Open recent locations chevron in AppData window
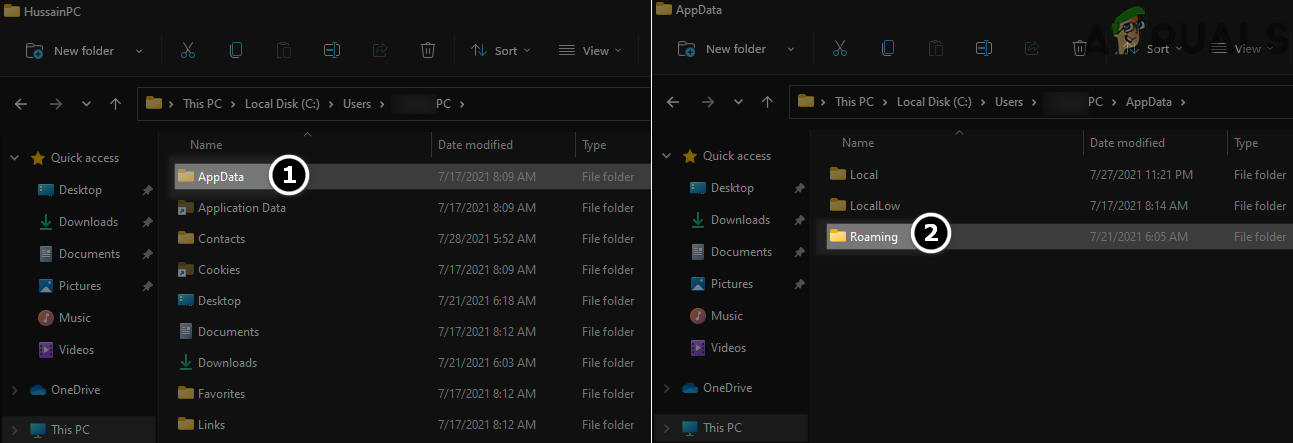 (x=737, y=102)
